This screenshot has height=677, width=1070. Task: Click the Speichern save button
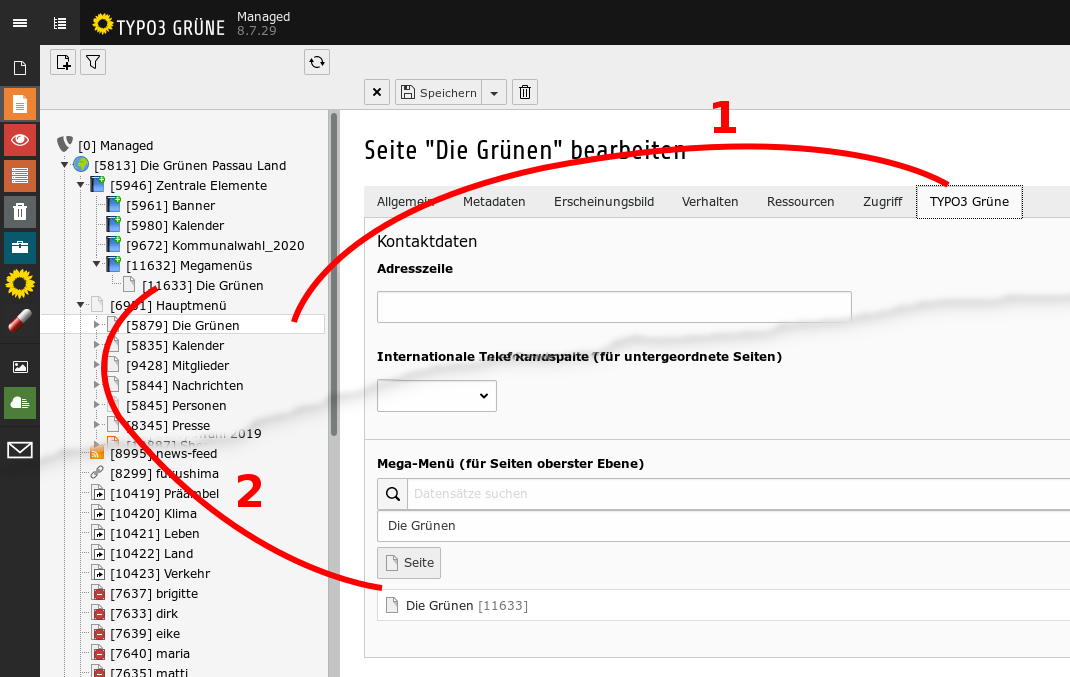(x=438, y=92)
